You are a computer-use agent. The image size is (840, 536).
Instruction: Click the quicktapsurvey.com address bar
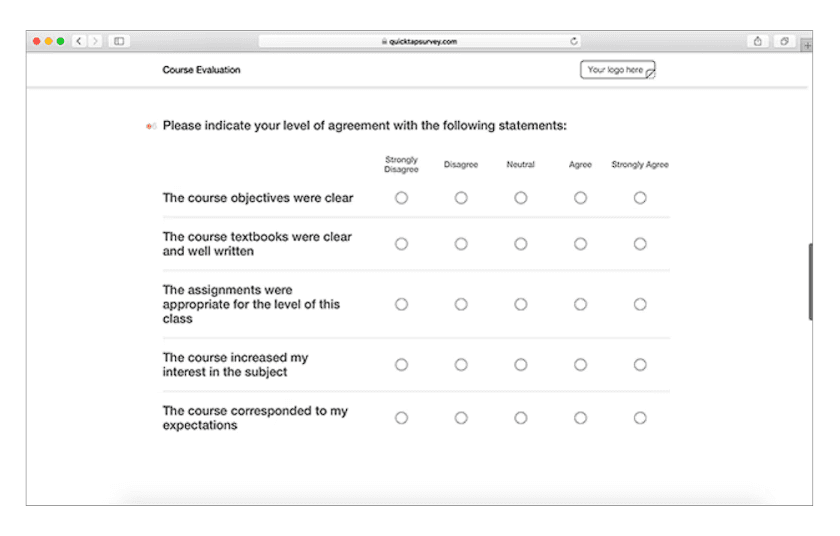click(421, 41)
